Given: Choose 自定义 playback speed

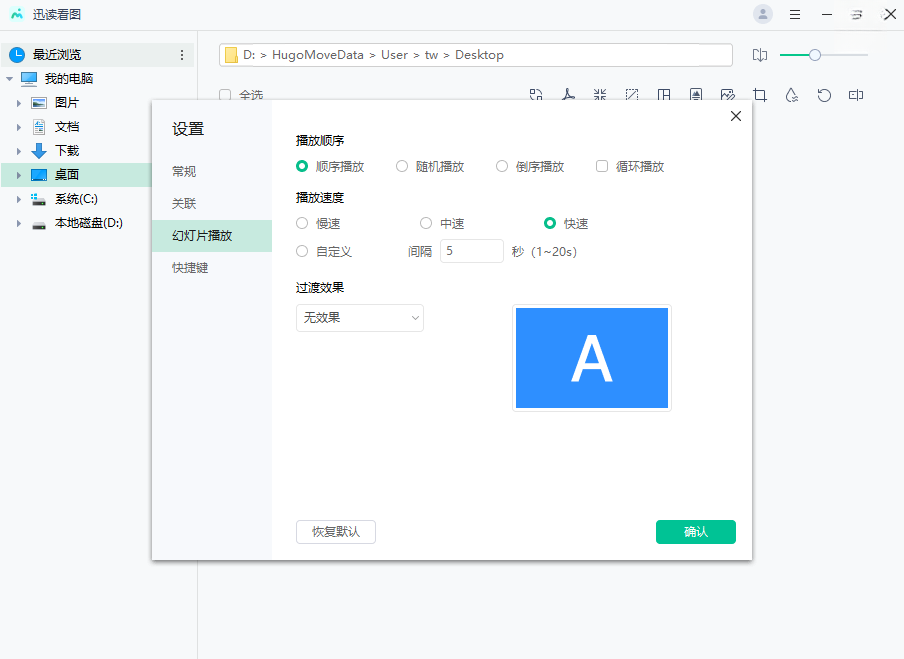Looking at the screenshot, I should 302,251.
